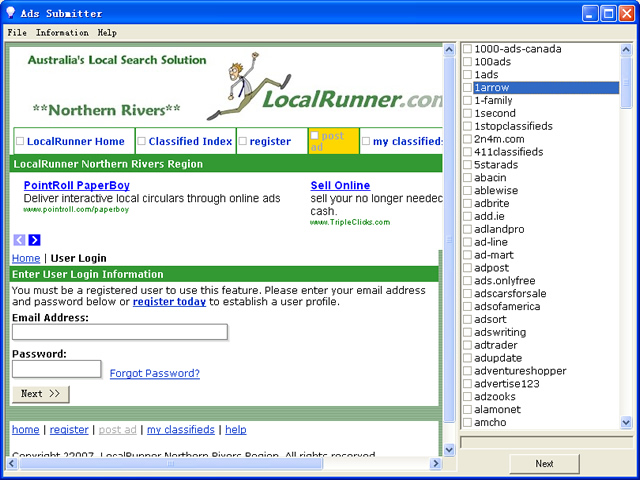Image resolution: width=640 pixels, height=480 pixels.
Task: Select adscarsforsale in the site list
Action: coord(510,293)
